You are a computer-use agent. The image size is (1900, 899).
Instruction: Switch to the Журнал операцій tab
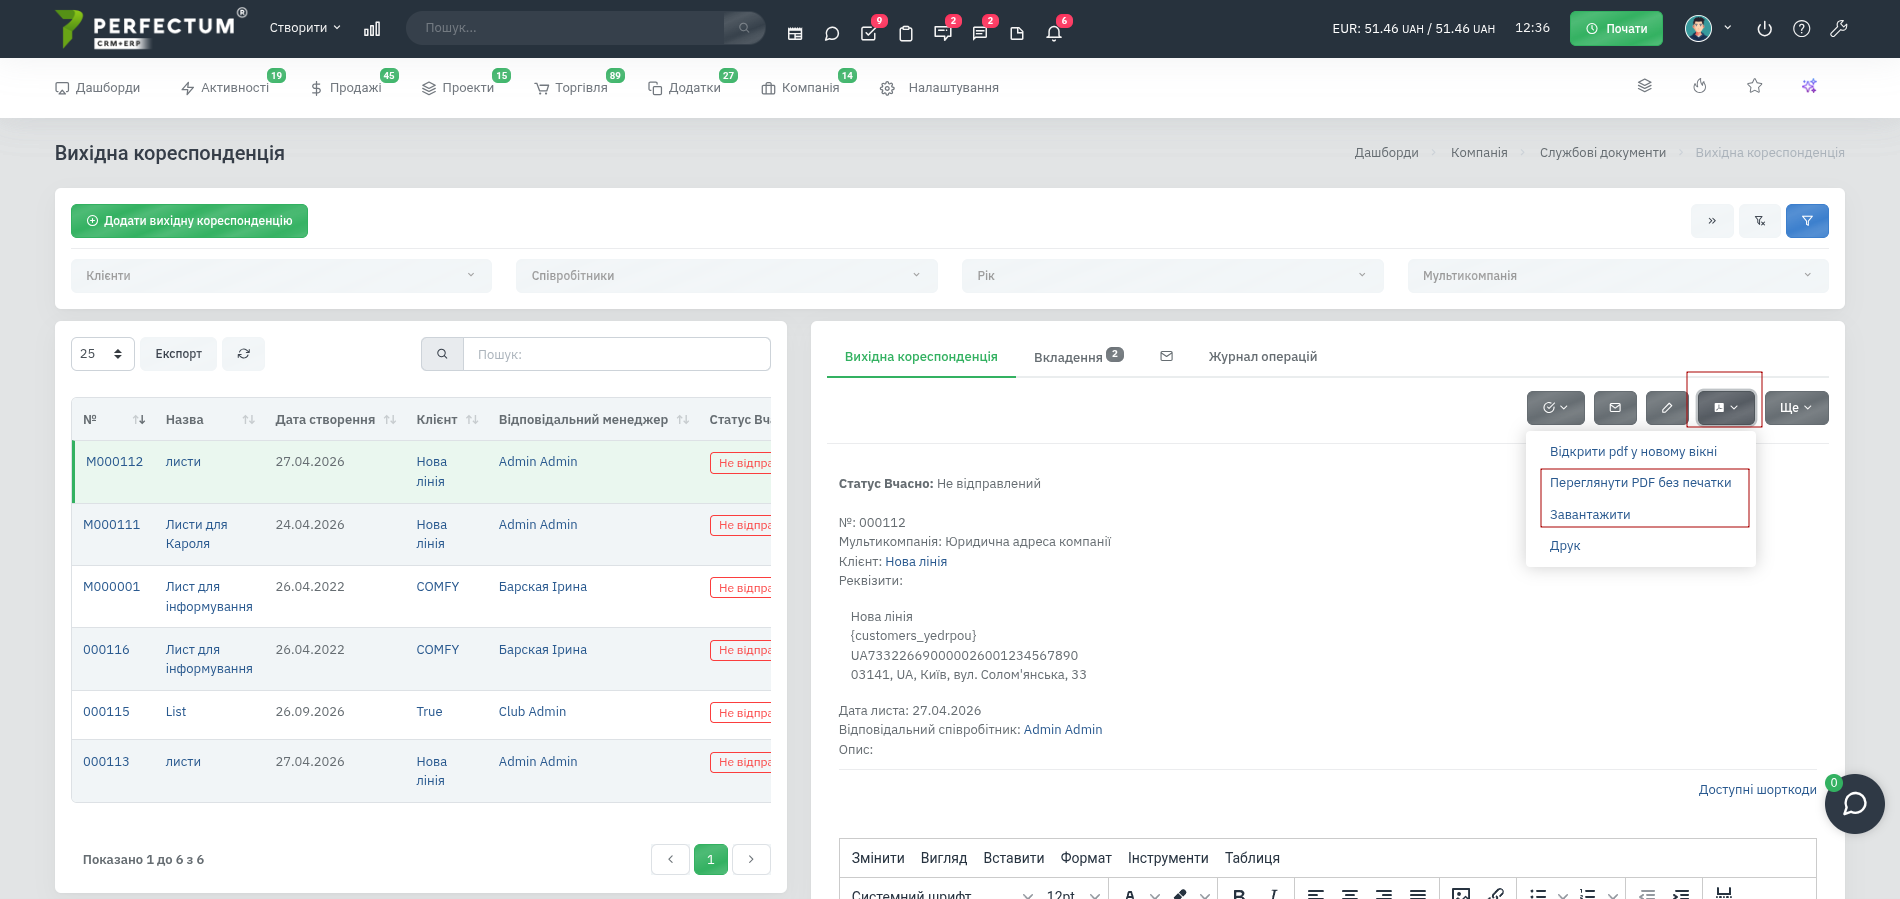(x=1262, y=357)
